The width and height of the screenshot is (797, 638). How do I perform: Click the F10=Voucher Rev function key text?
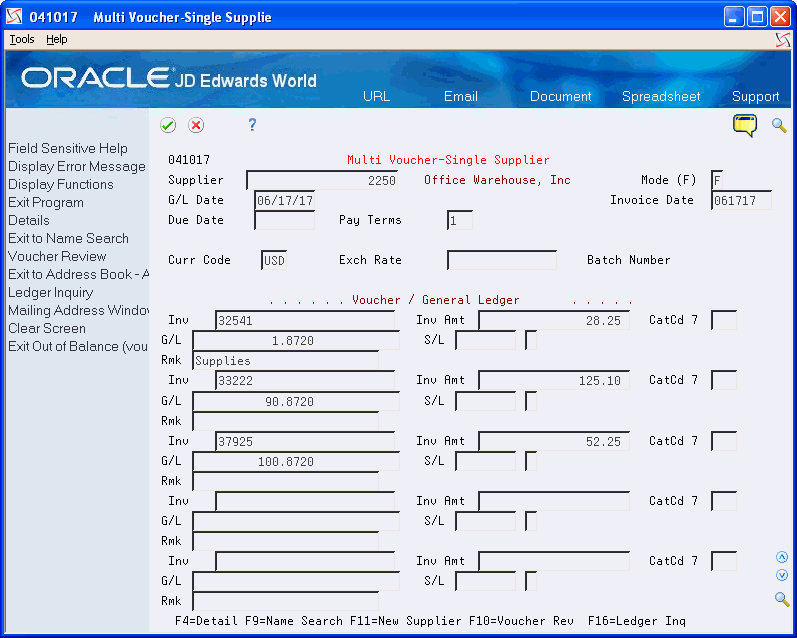(x=521, y=621)
